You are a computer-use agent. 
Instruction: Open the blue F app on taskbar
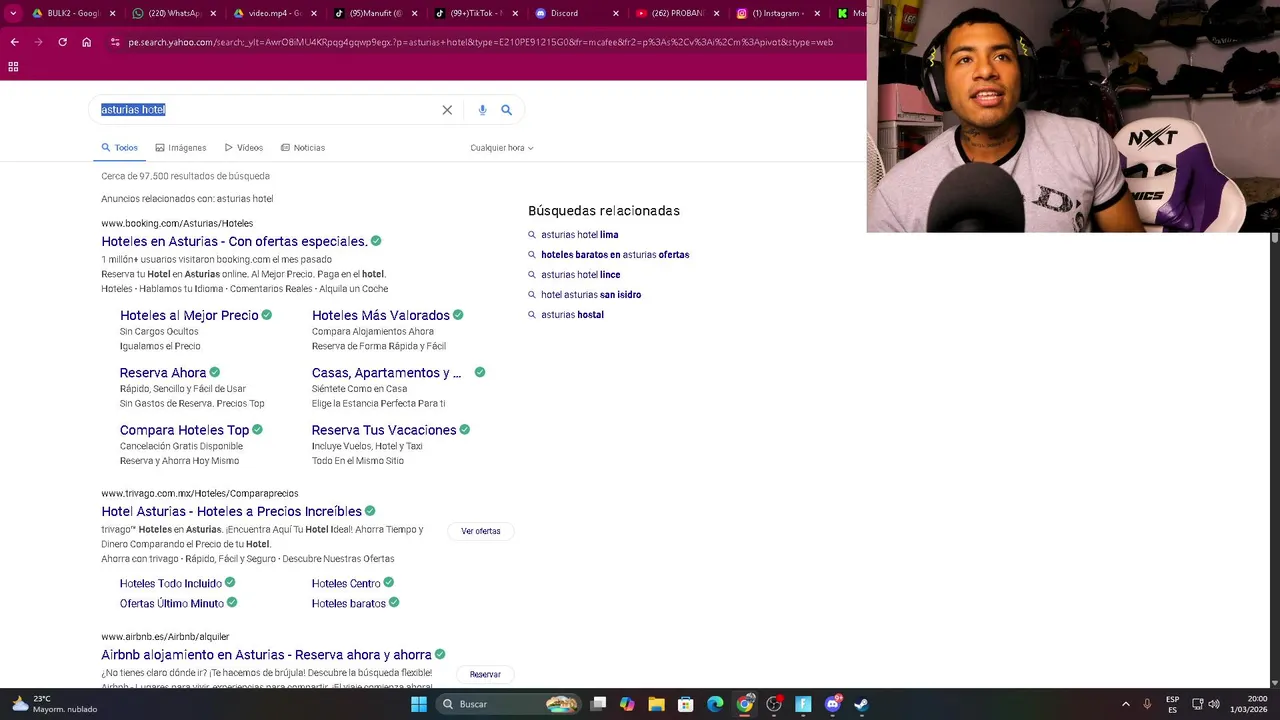coord(803,704)
